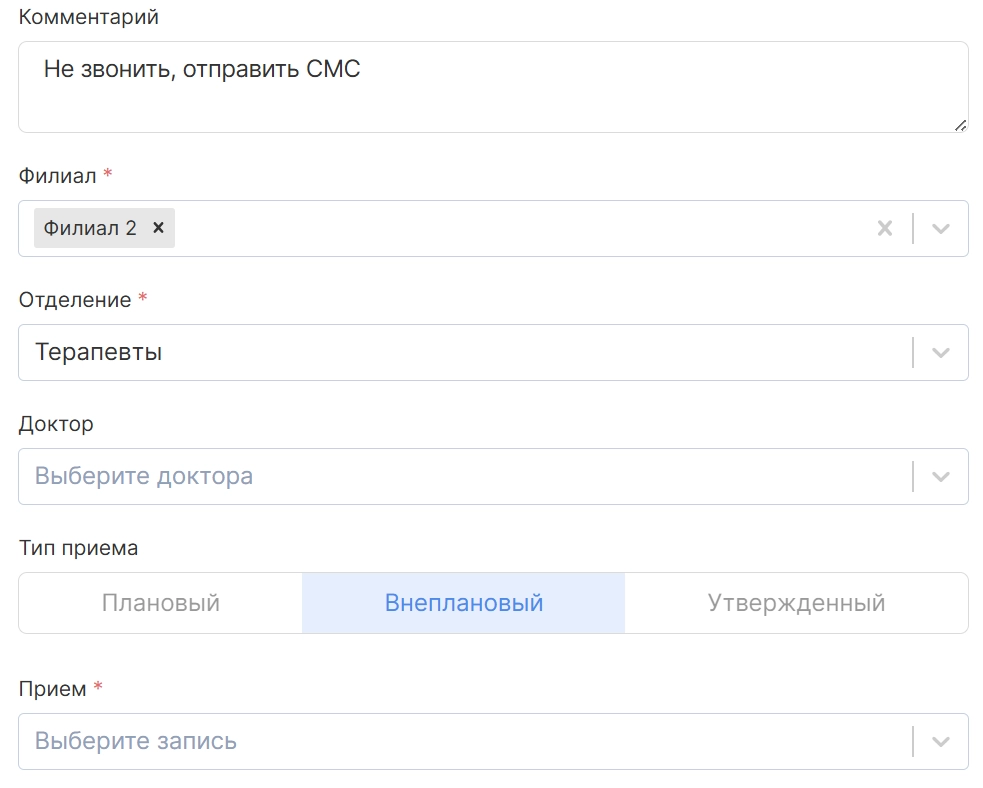Open the Доктор dropdown chevron
Image resolution: width=983 pixels, height=788 pixels.
(x=940, y=476)
